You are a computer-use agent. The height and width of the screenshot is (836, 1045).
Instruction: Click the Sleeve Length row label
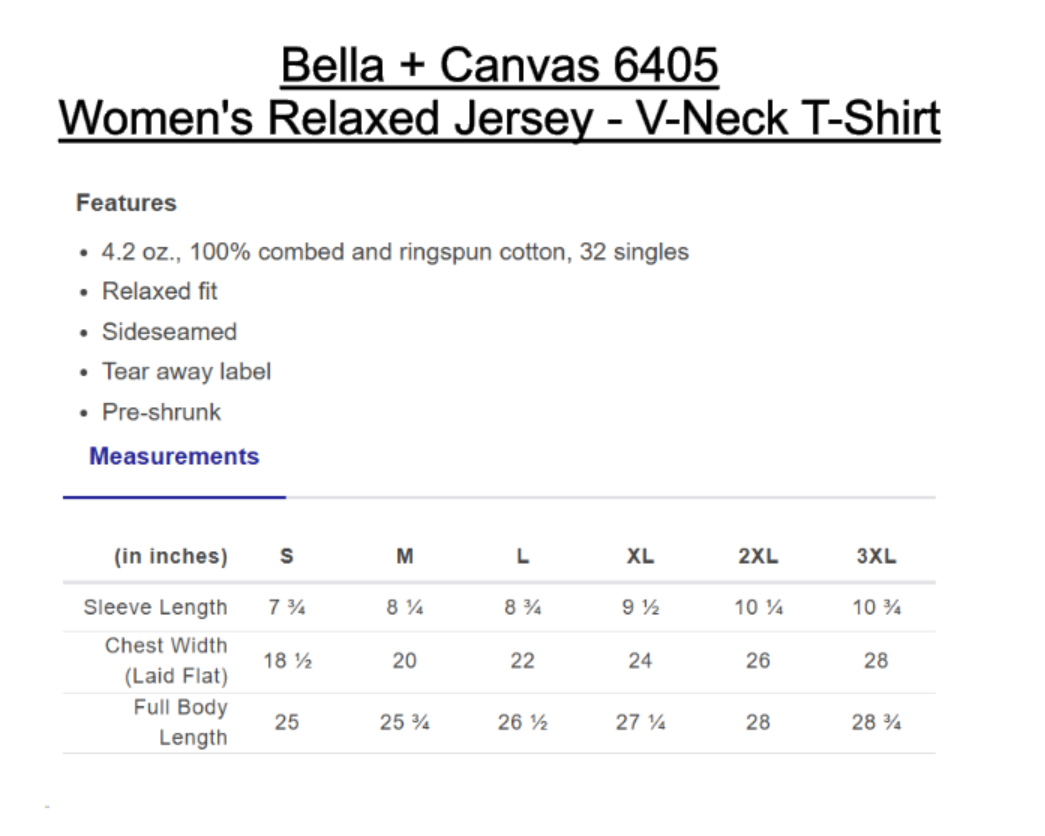click(155, 608)
